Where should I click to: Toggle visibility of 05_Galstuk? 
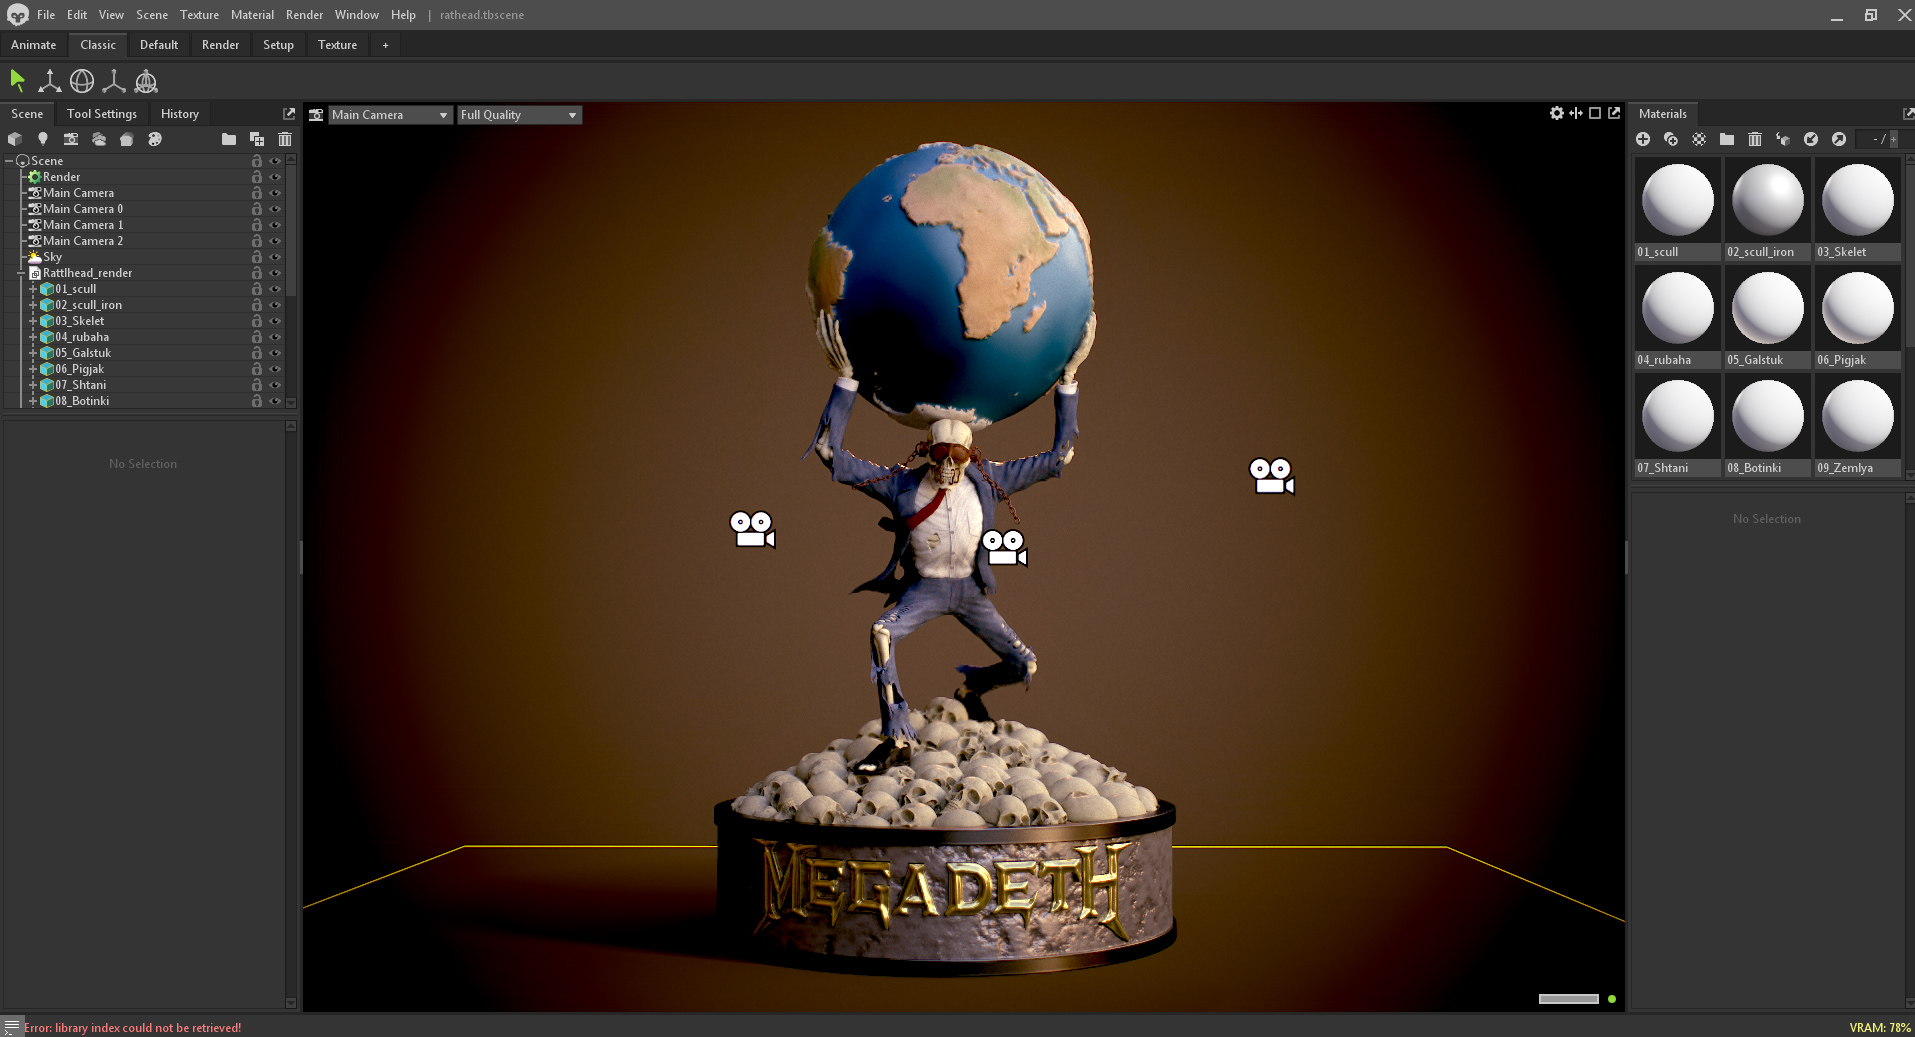[275, 353]
